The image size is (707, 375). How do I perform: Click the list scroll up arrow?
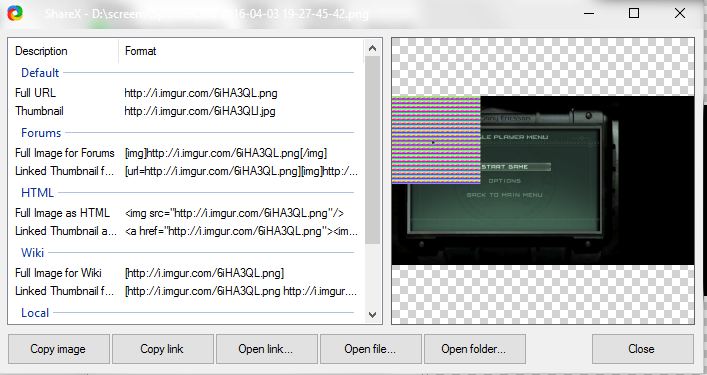click(x=372, y=48)
